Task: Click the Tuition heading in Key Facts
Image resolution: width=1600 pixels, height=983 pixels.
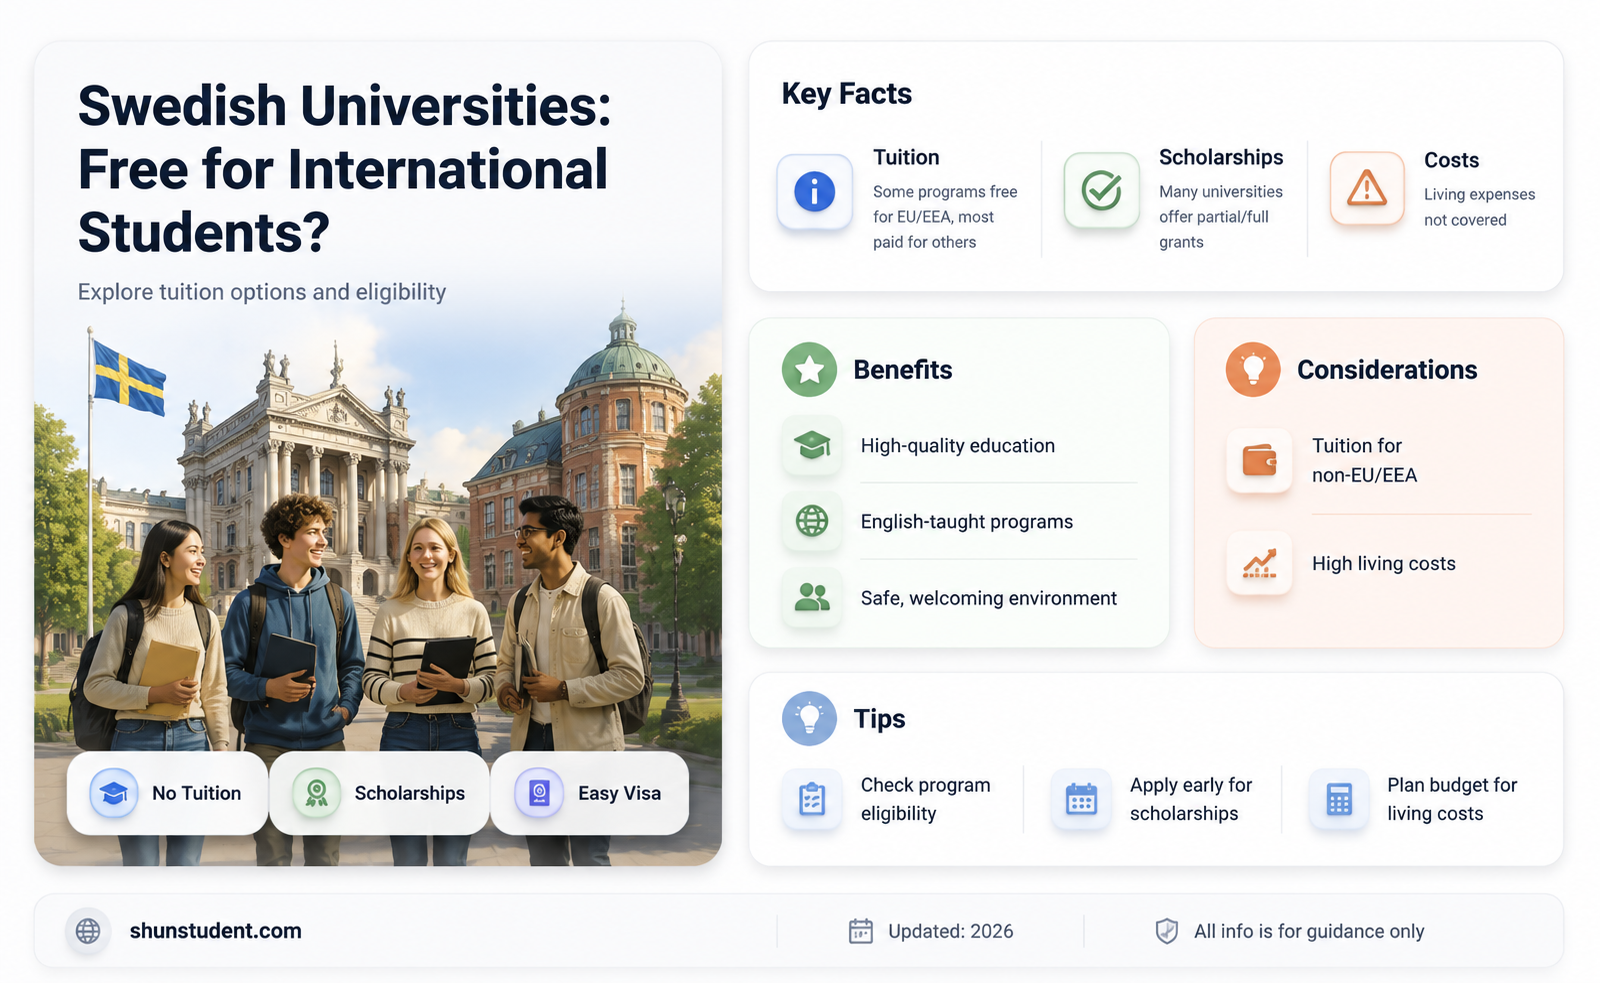Action: pyautogui.click(x=906, y=157)
